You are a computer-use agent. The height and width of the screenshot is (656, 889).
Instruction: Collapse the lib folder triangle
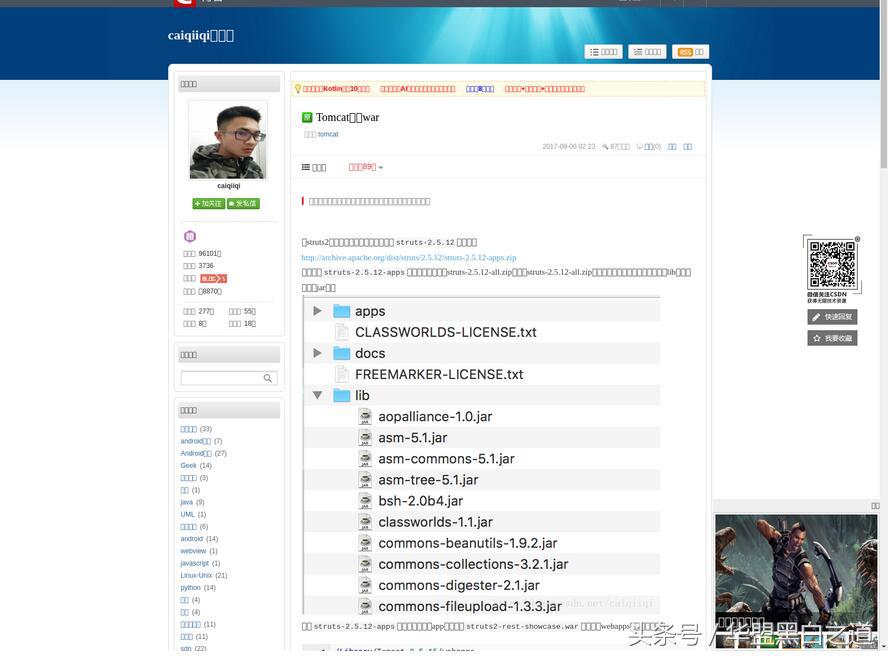[x=318, y=395]
